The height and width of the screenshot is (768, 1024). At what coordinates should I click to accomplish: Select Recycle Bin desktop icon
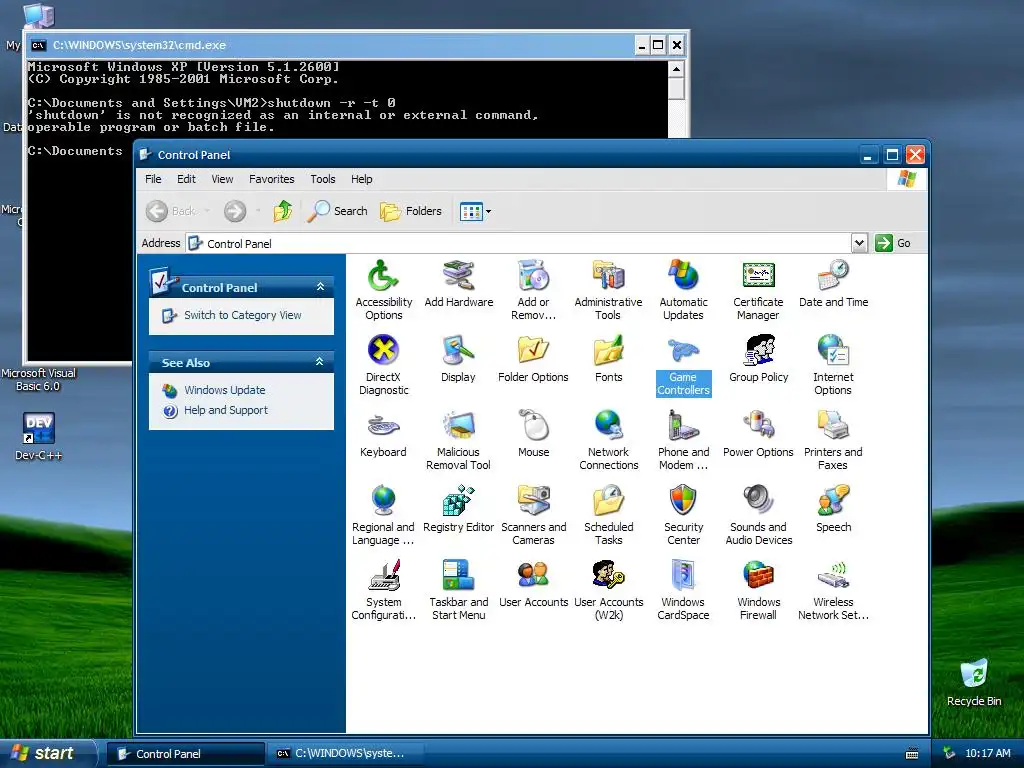(x=974, y=683)
